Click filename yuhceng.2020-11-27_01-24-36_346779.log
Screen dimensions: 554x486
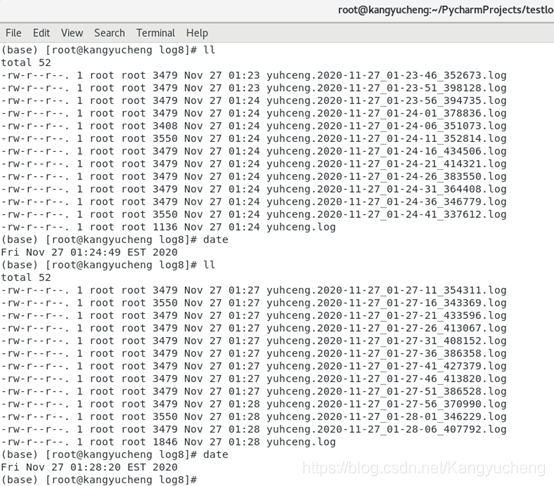point(386,202)
